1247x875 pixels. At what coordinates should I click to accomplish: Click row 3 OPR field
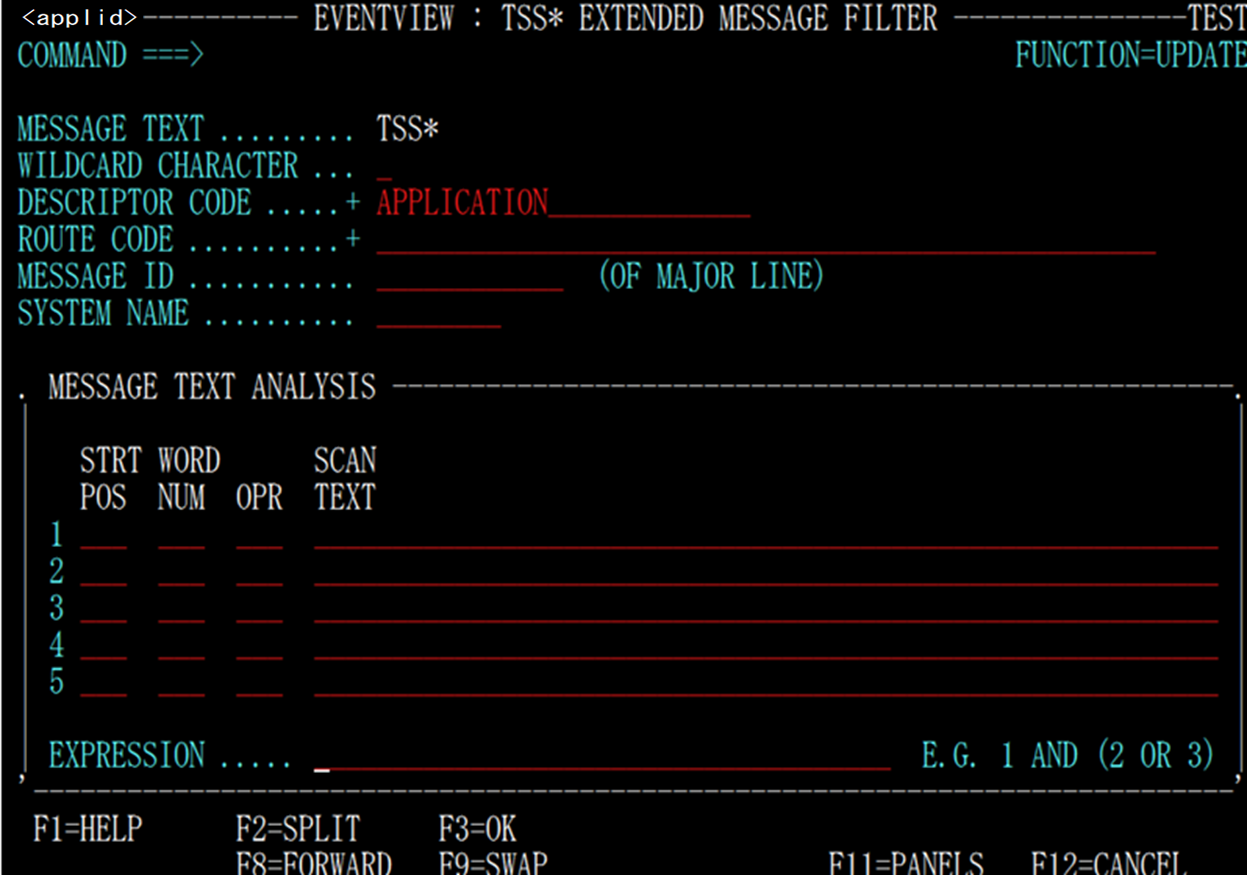click(260, 608)
